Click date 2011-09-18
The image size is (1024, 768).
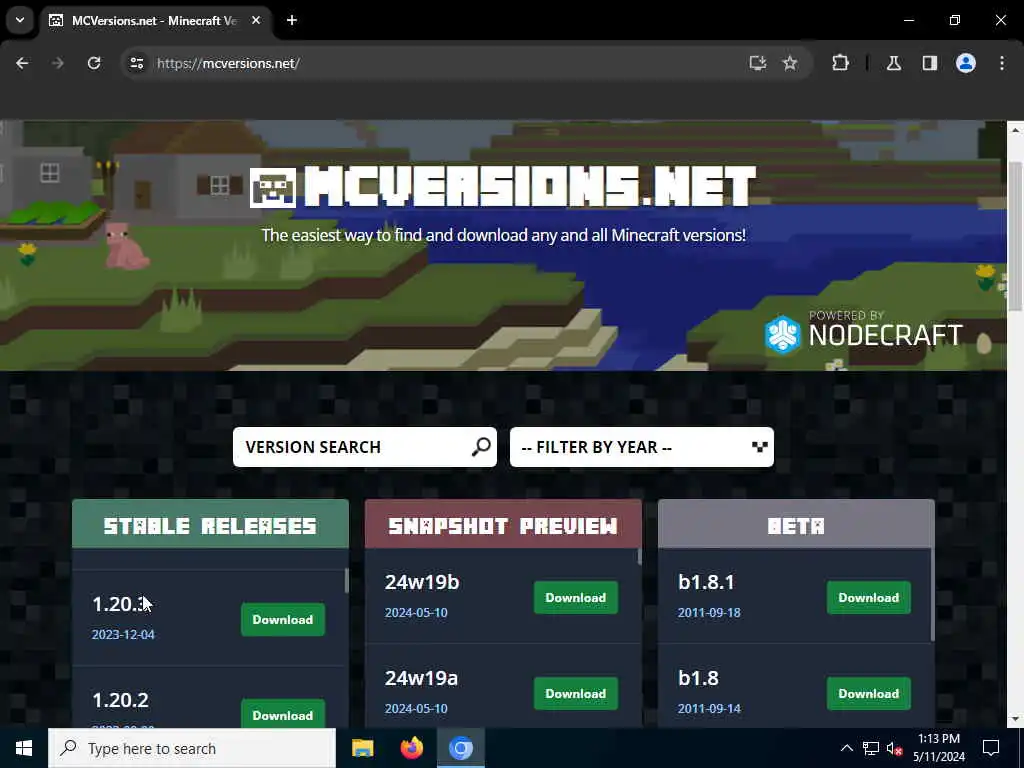pos(709,613)
